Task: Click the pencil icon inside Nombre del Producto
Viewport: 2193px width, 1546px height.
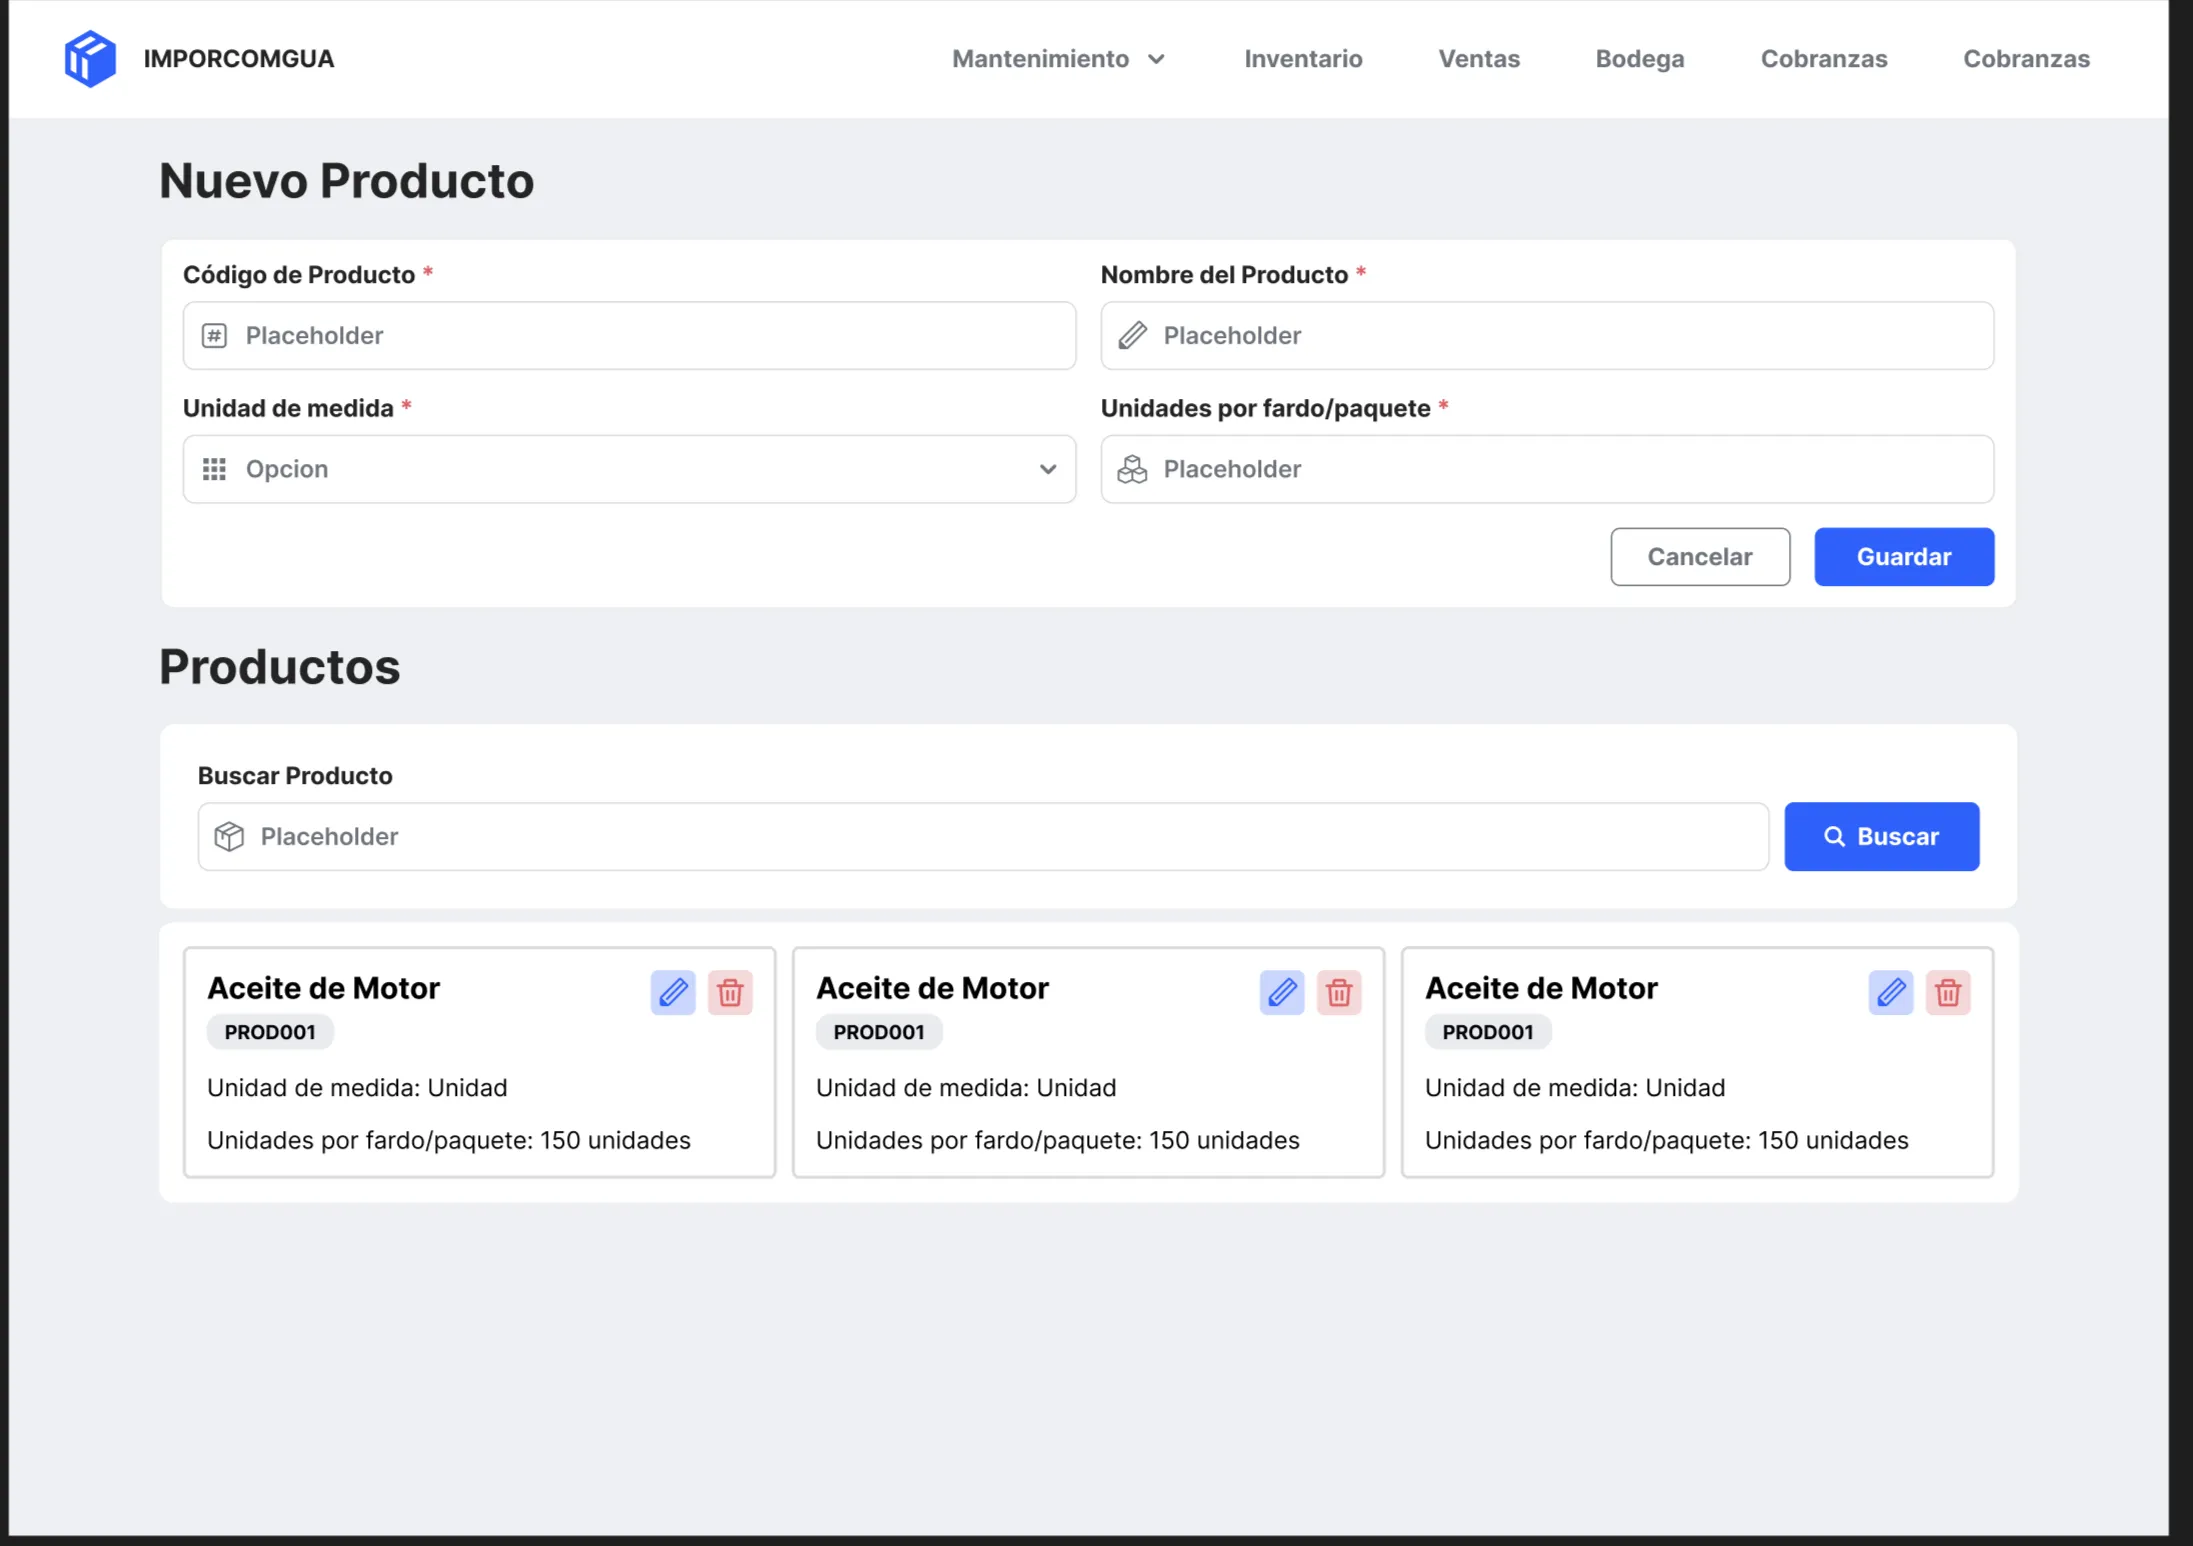Action: (1133, 336)
